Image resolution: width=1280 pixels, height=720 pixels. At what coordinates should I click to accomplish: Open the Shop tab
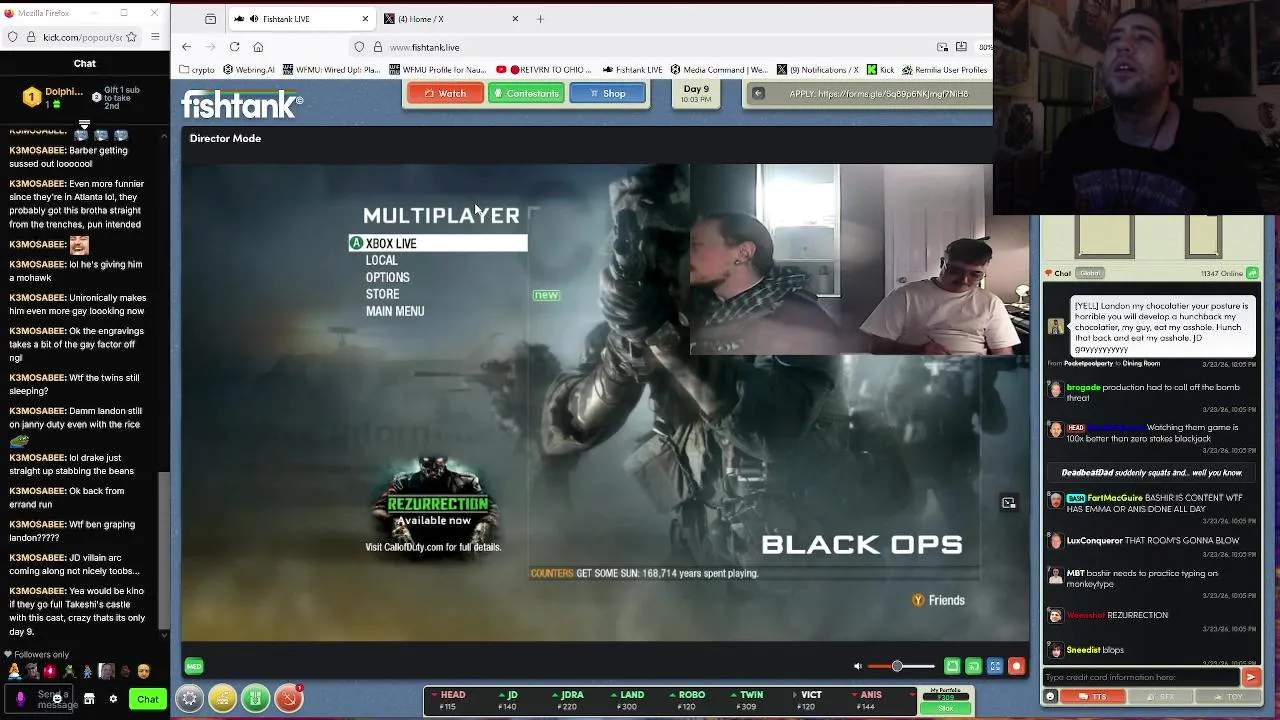click(x=607, y=93)
